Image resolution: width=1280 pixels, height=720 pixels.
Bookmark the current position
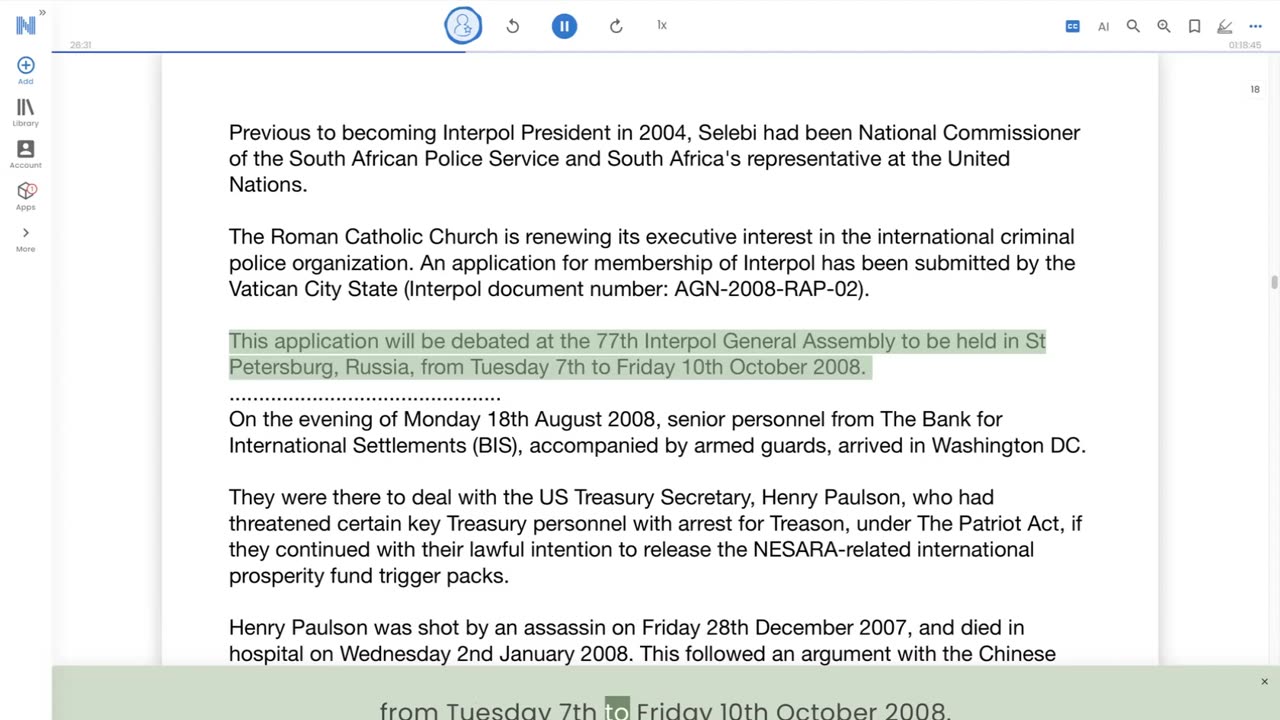coord(1194,26)
